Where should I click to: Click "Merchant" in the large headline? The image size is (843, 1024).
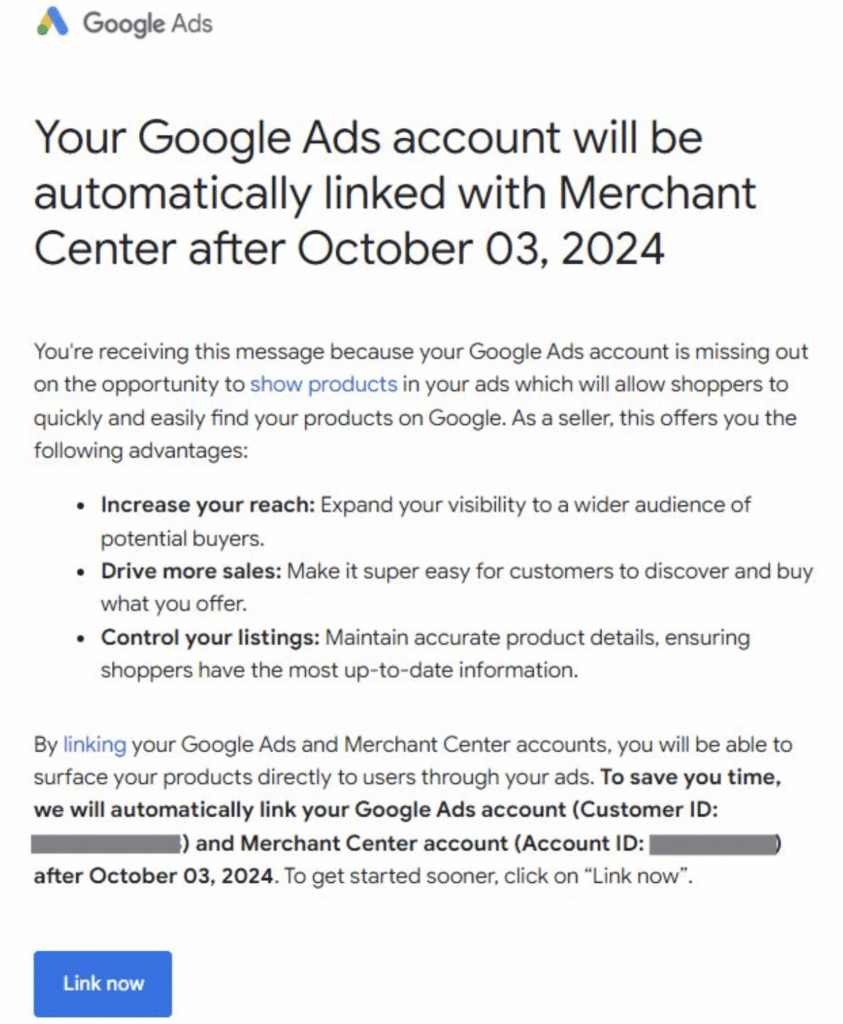tap(657, 193)
